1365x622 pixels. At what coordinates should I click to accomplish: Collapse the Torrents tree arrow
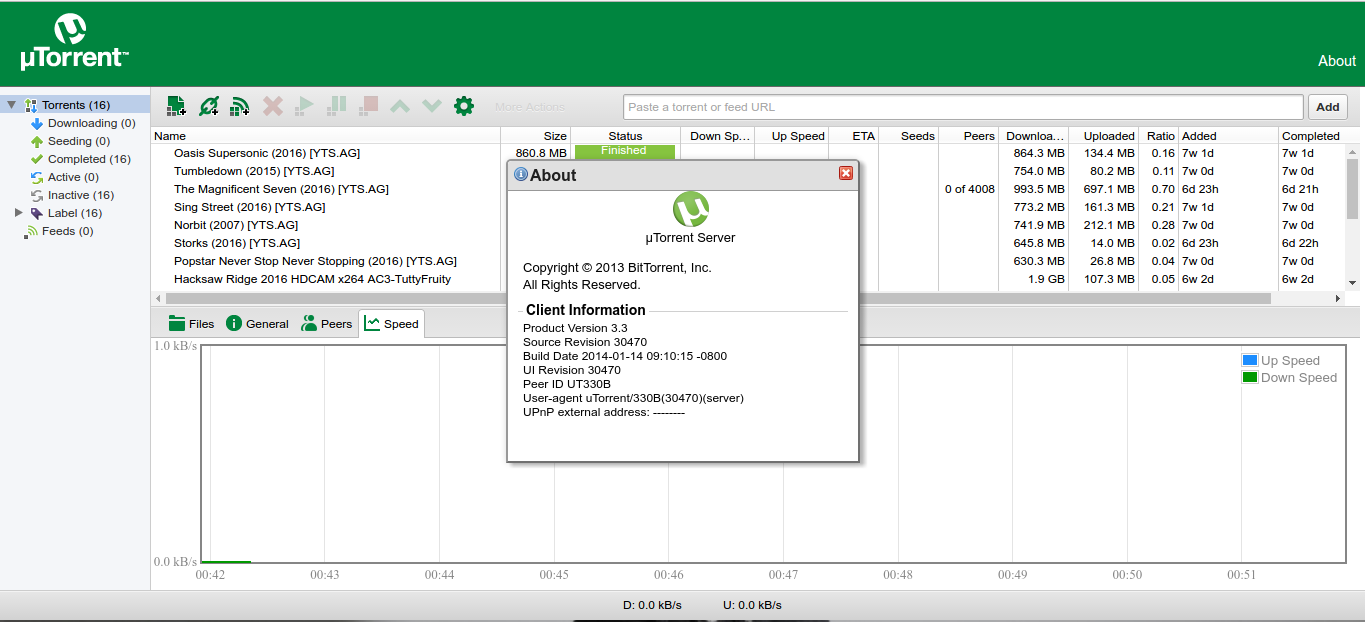[x=12, y=105]
